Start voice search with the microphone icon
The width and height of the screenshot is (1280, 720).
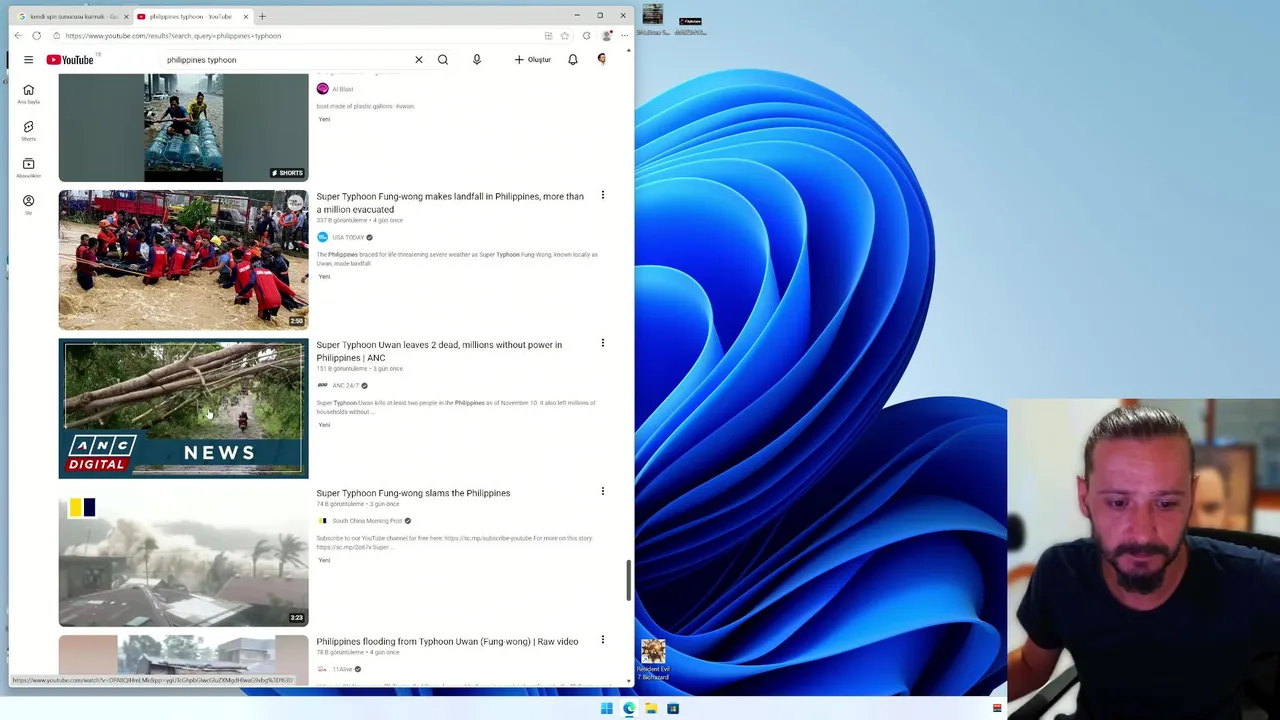click(x=477, y=60)
